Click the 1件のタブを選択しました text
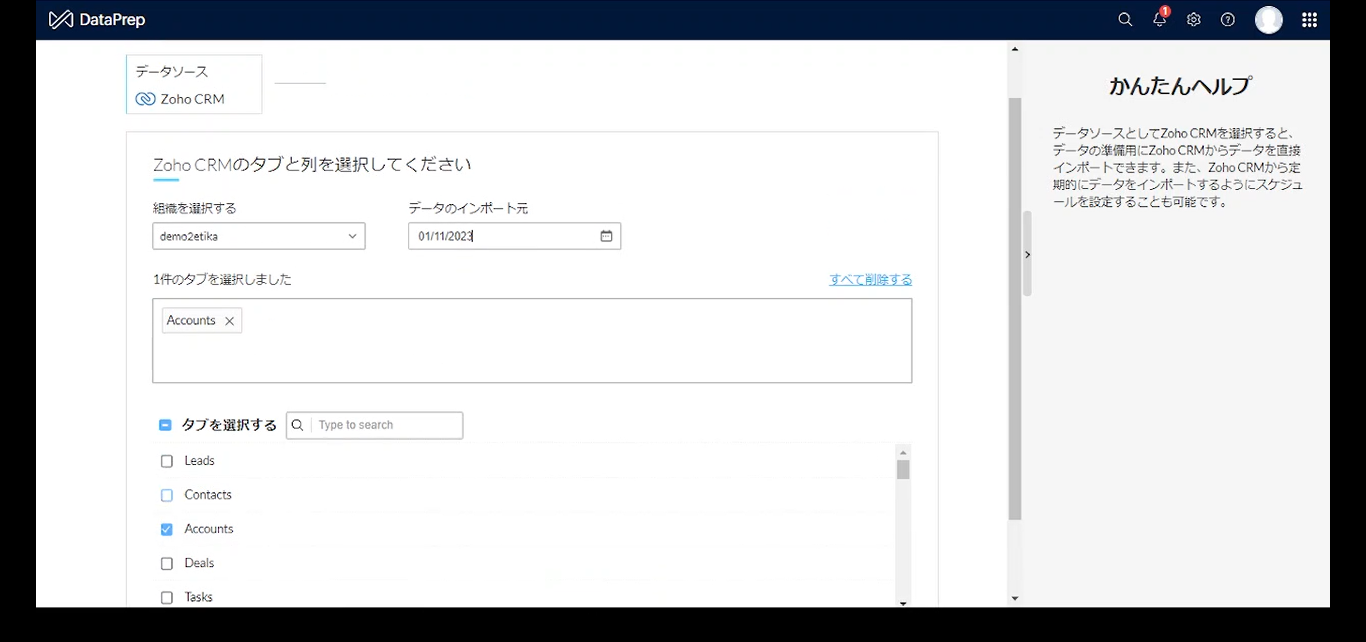1366x642 pixels. [222, 280]
